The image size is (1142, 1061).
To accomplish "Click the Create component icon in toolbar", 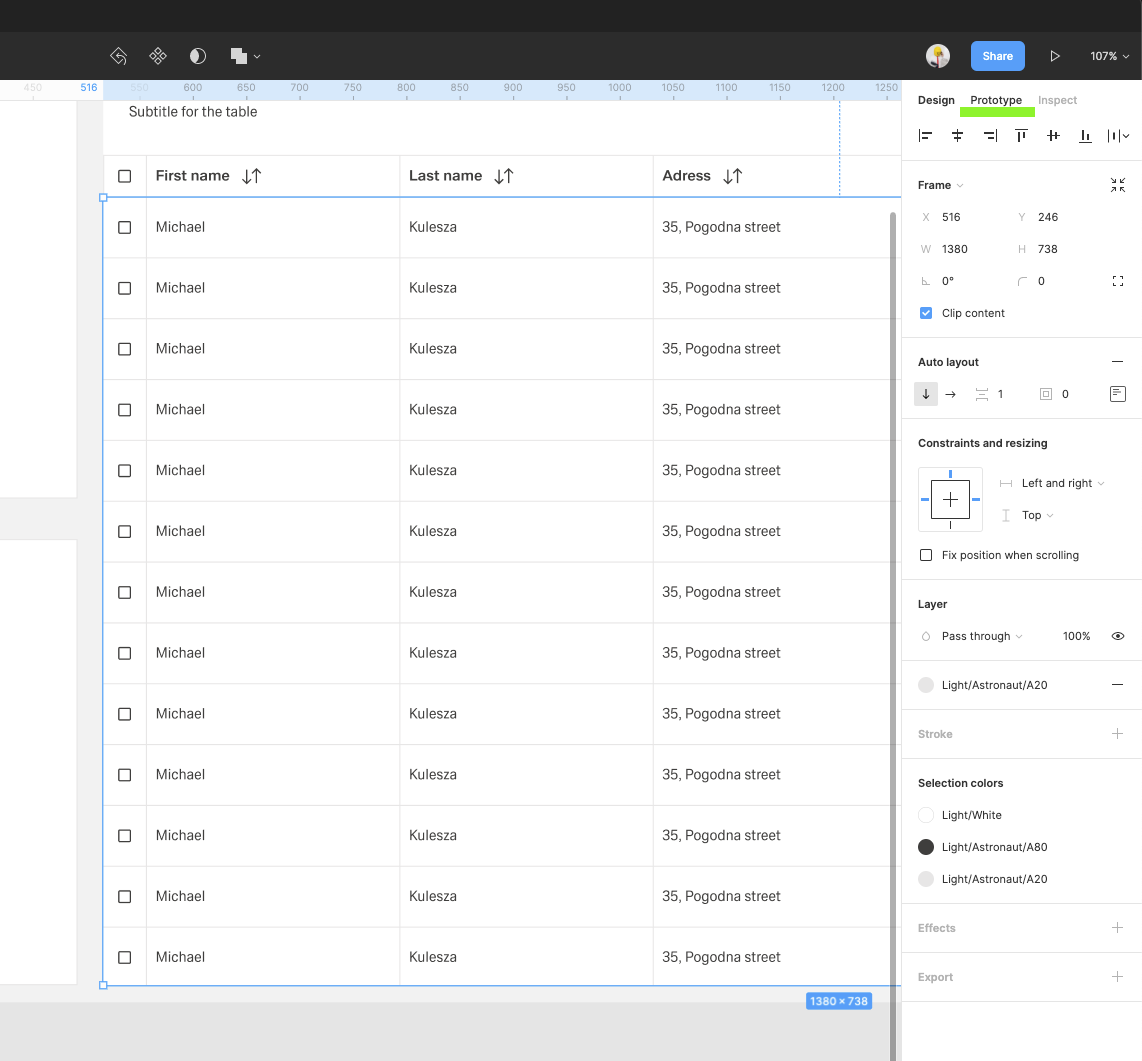I will pos(158,56).
